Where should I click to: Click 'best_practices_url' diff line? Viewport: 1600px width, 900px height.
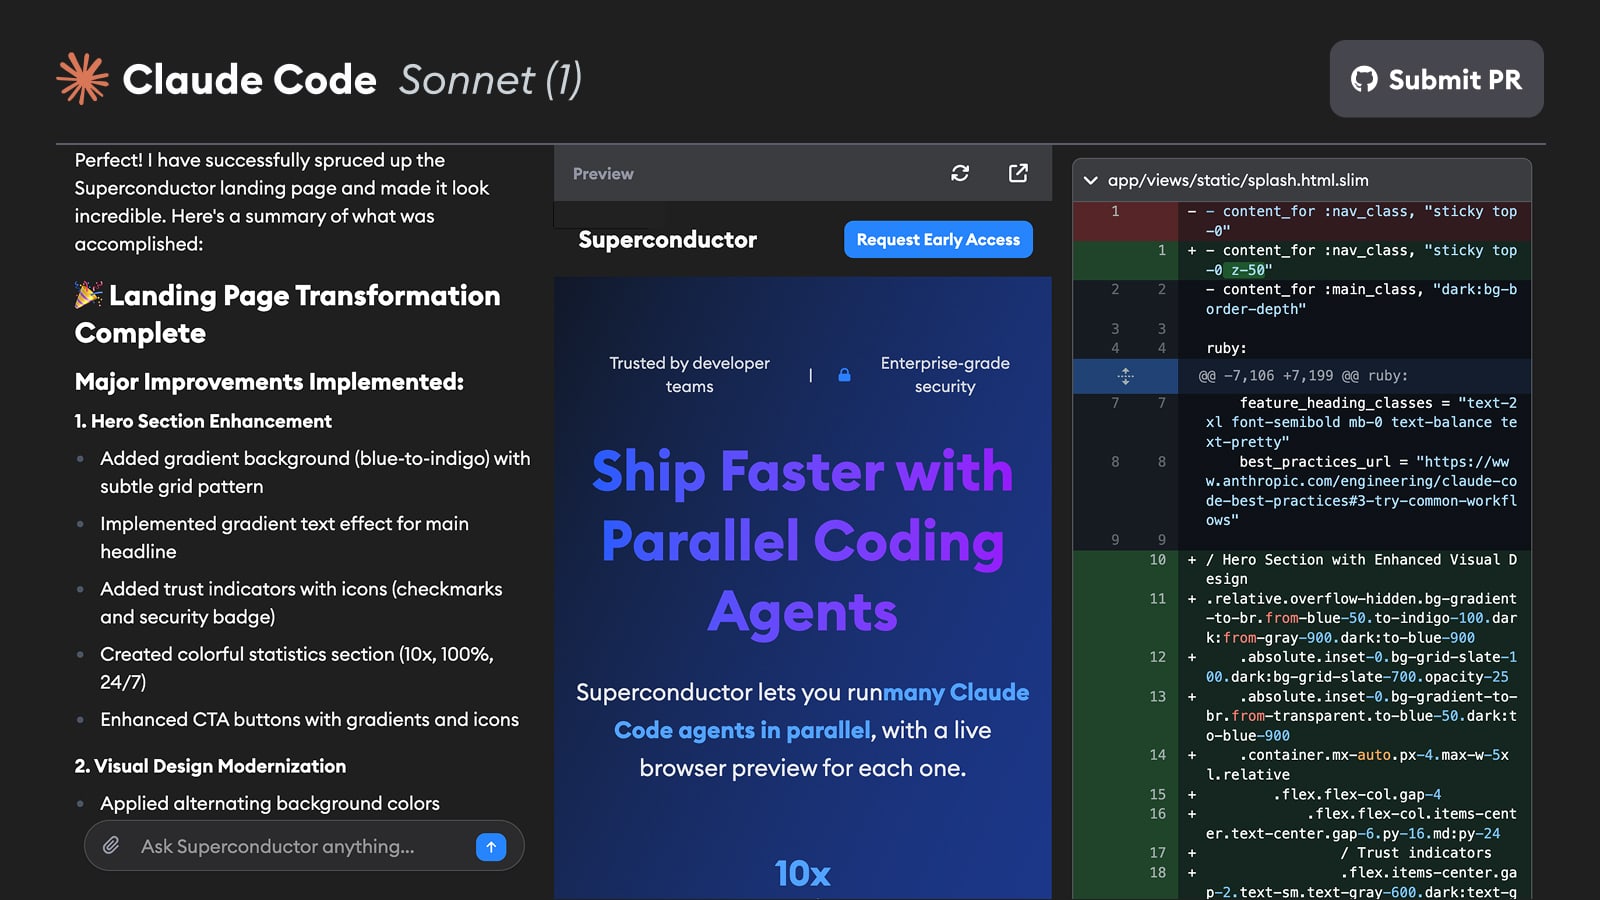pyautogui.click(x=1302, y=491)
